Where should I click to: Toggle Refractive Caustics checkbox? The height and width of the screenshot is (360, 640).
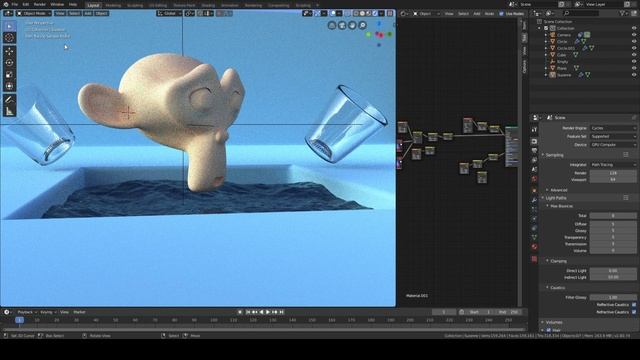634,312
